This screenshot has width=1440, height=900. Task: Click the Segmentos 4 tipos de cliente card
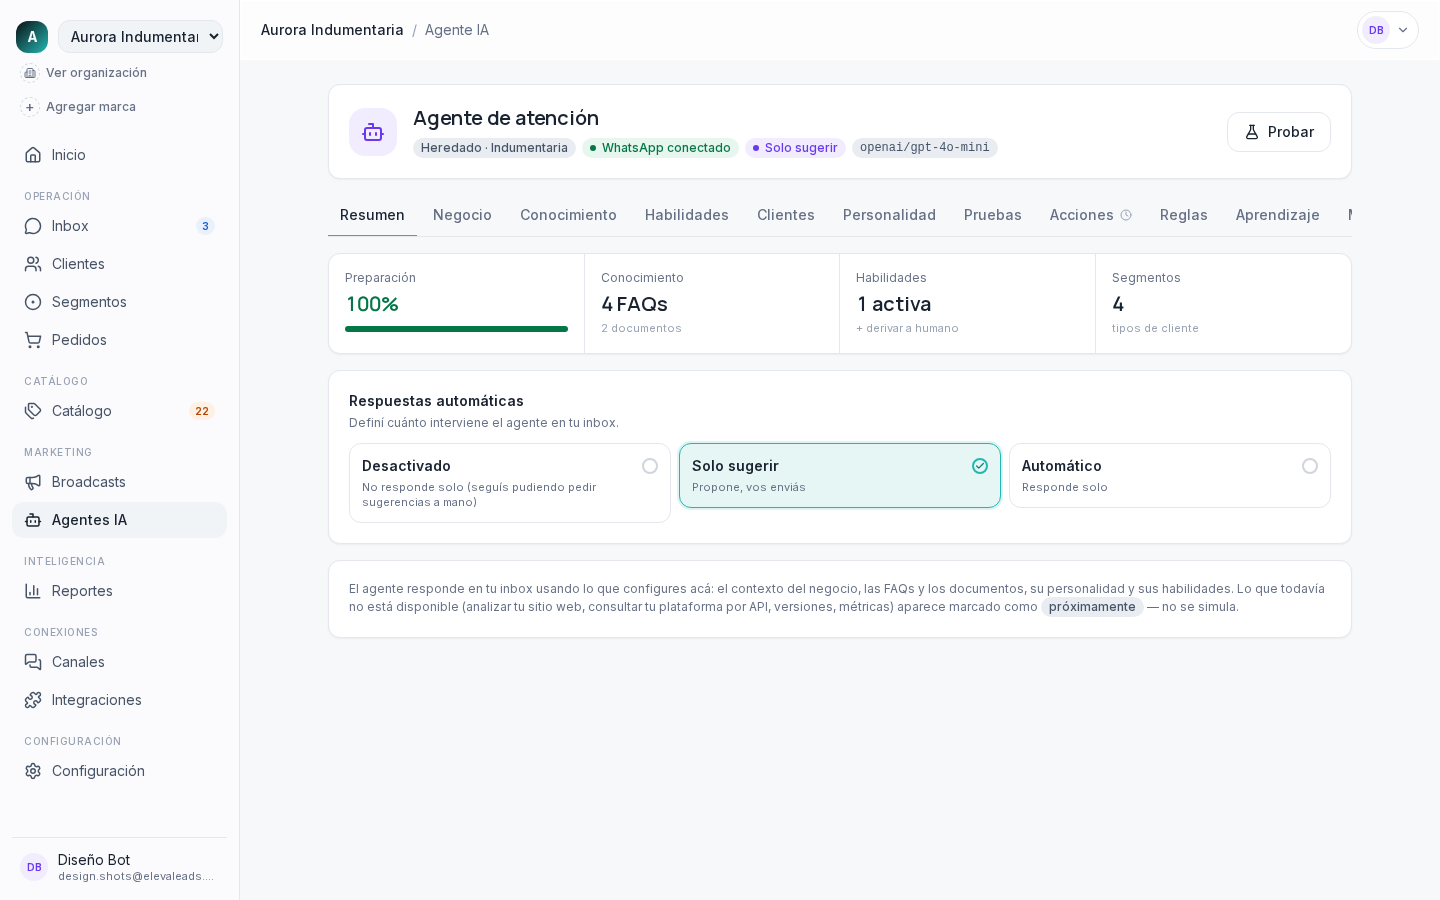pos(1223,303)
